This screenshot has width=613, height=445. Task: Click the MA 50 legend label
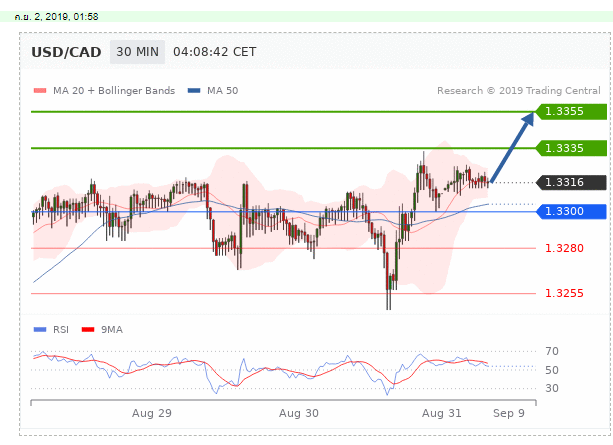click(x=222, y=91)
